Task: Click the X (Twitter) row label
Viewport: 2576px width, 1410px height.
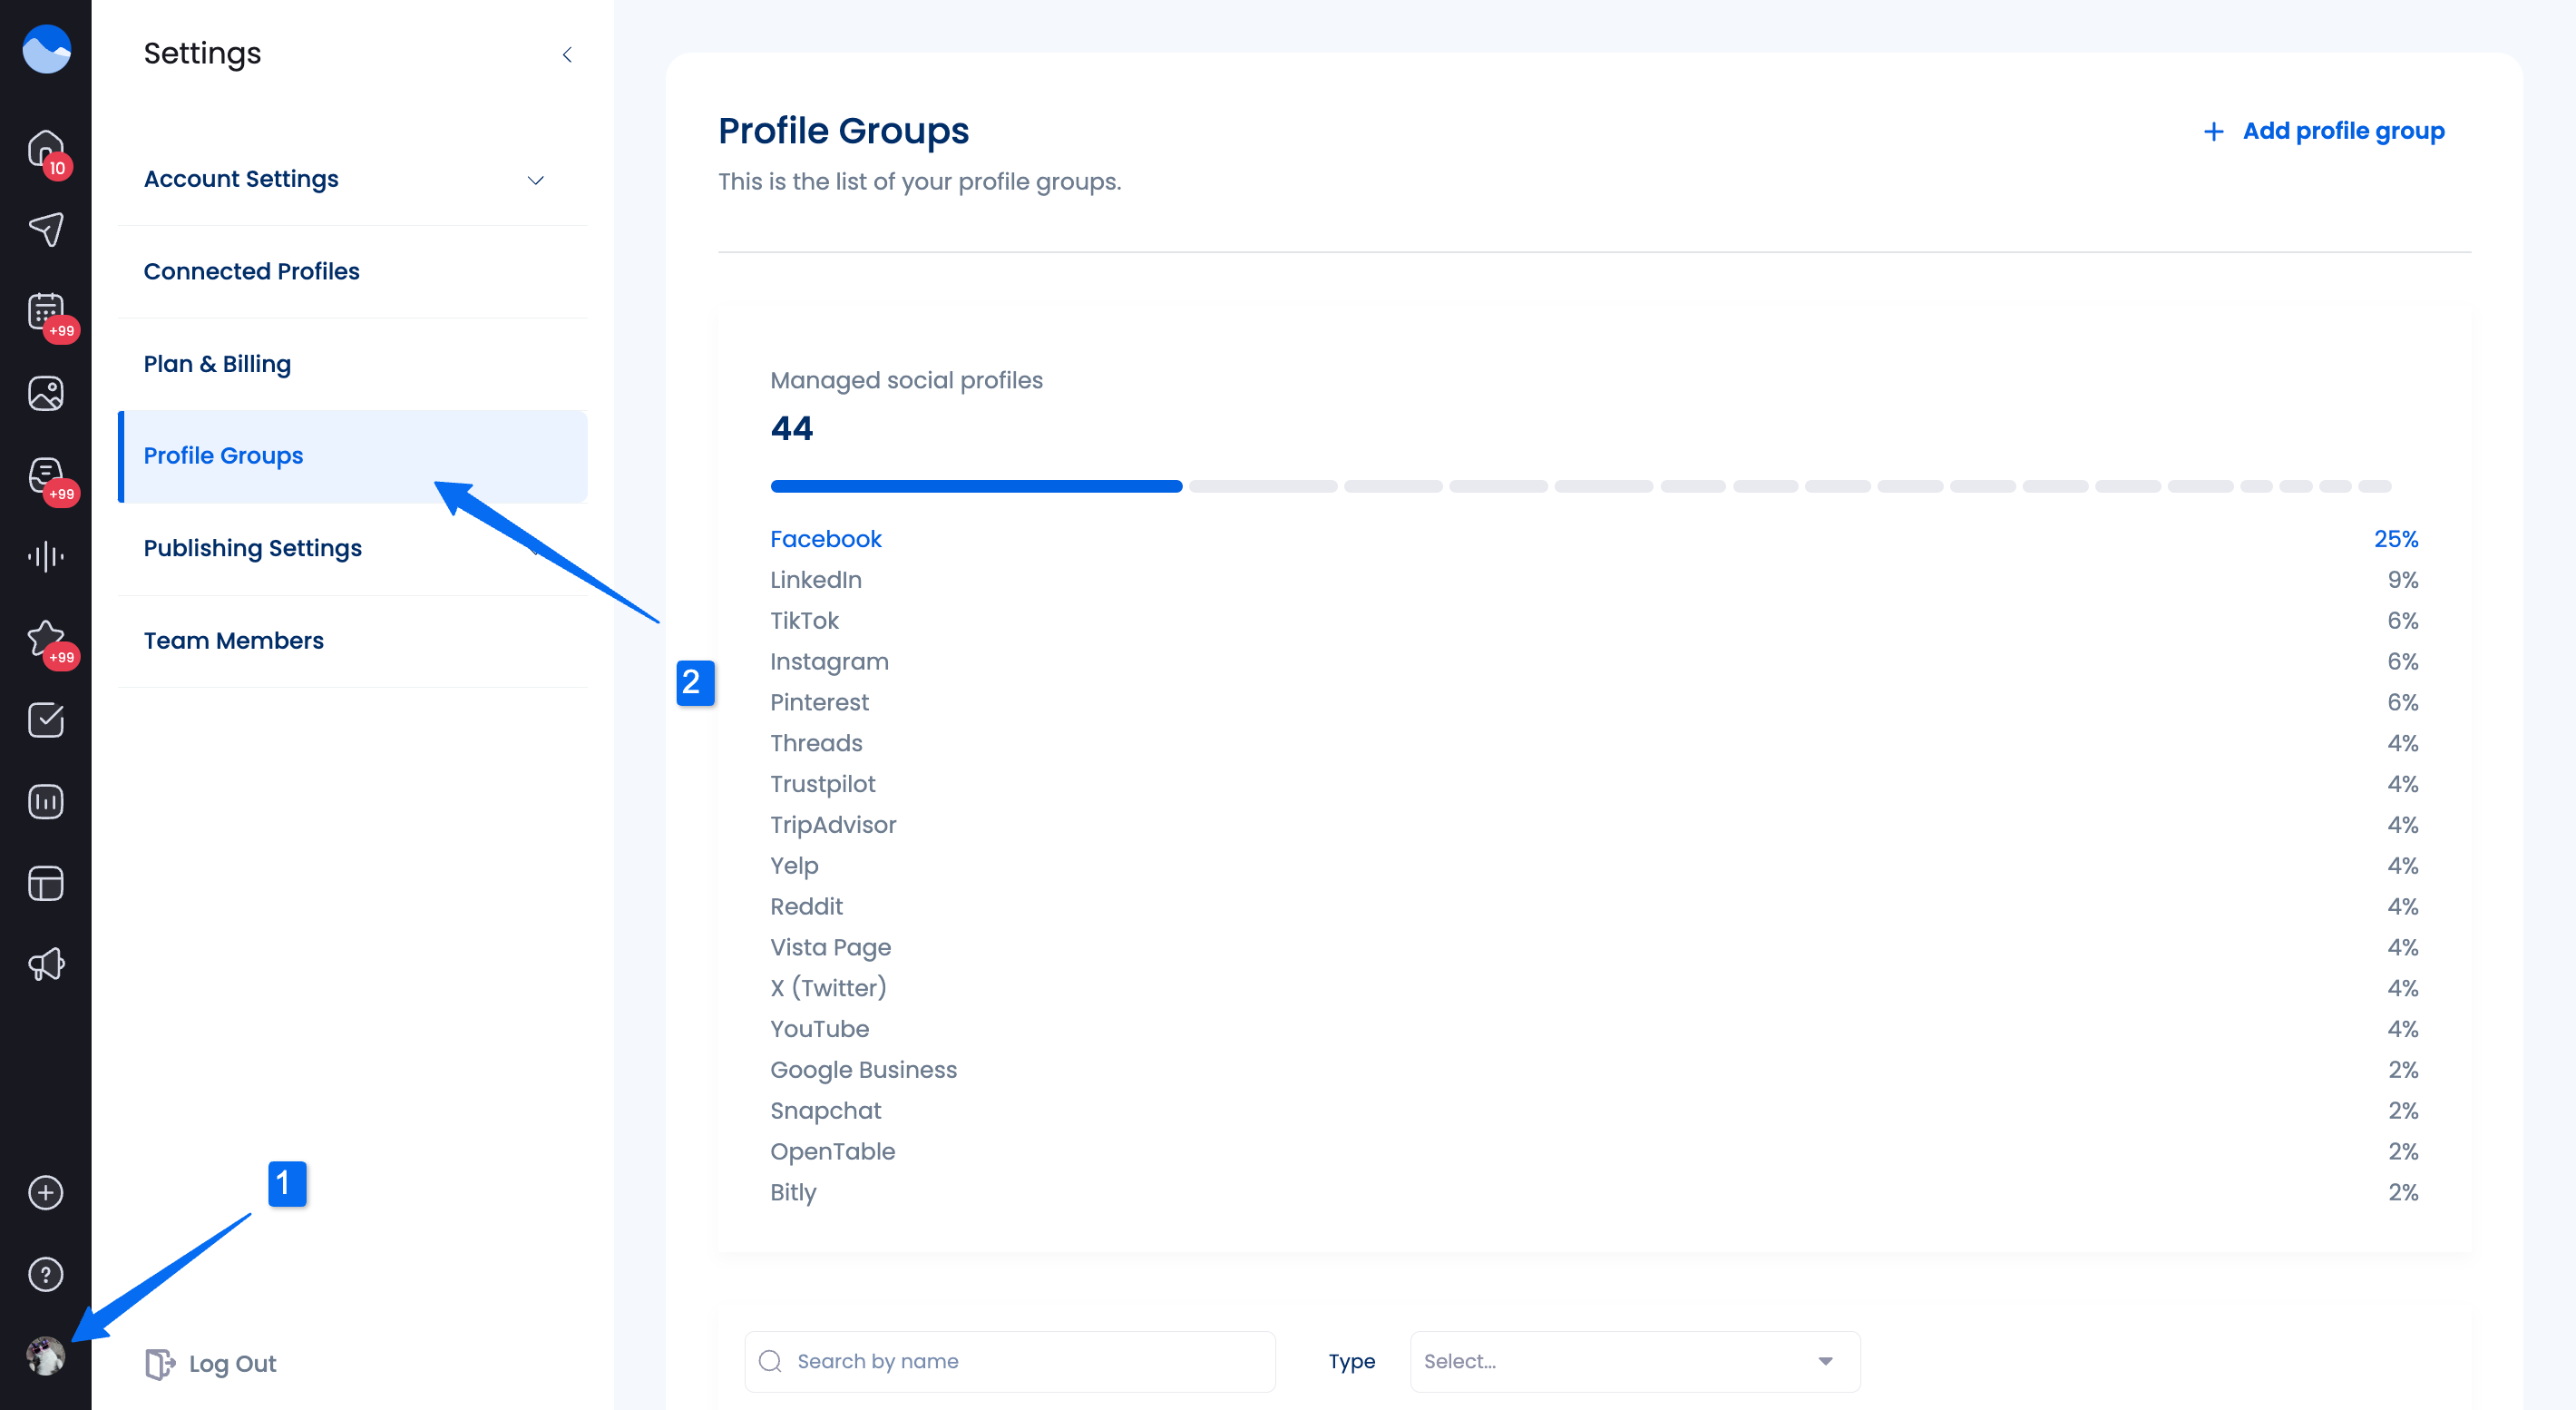Action: point(828,988)
